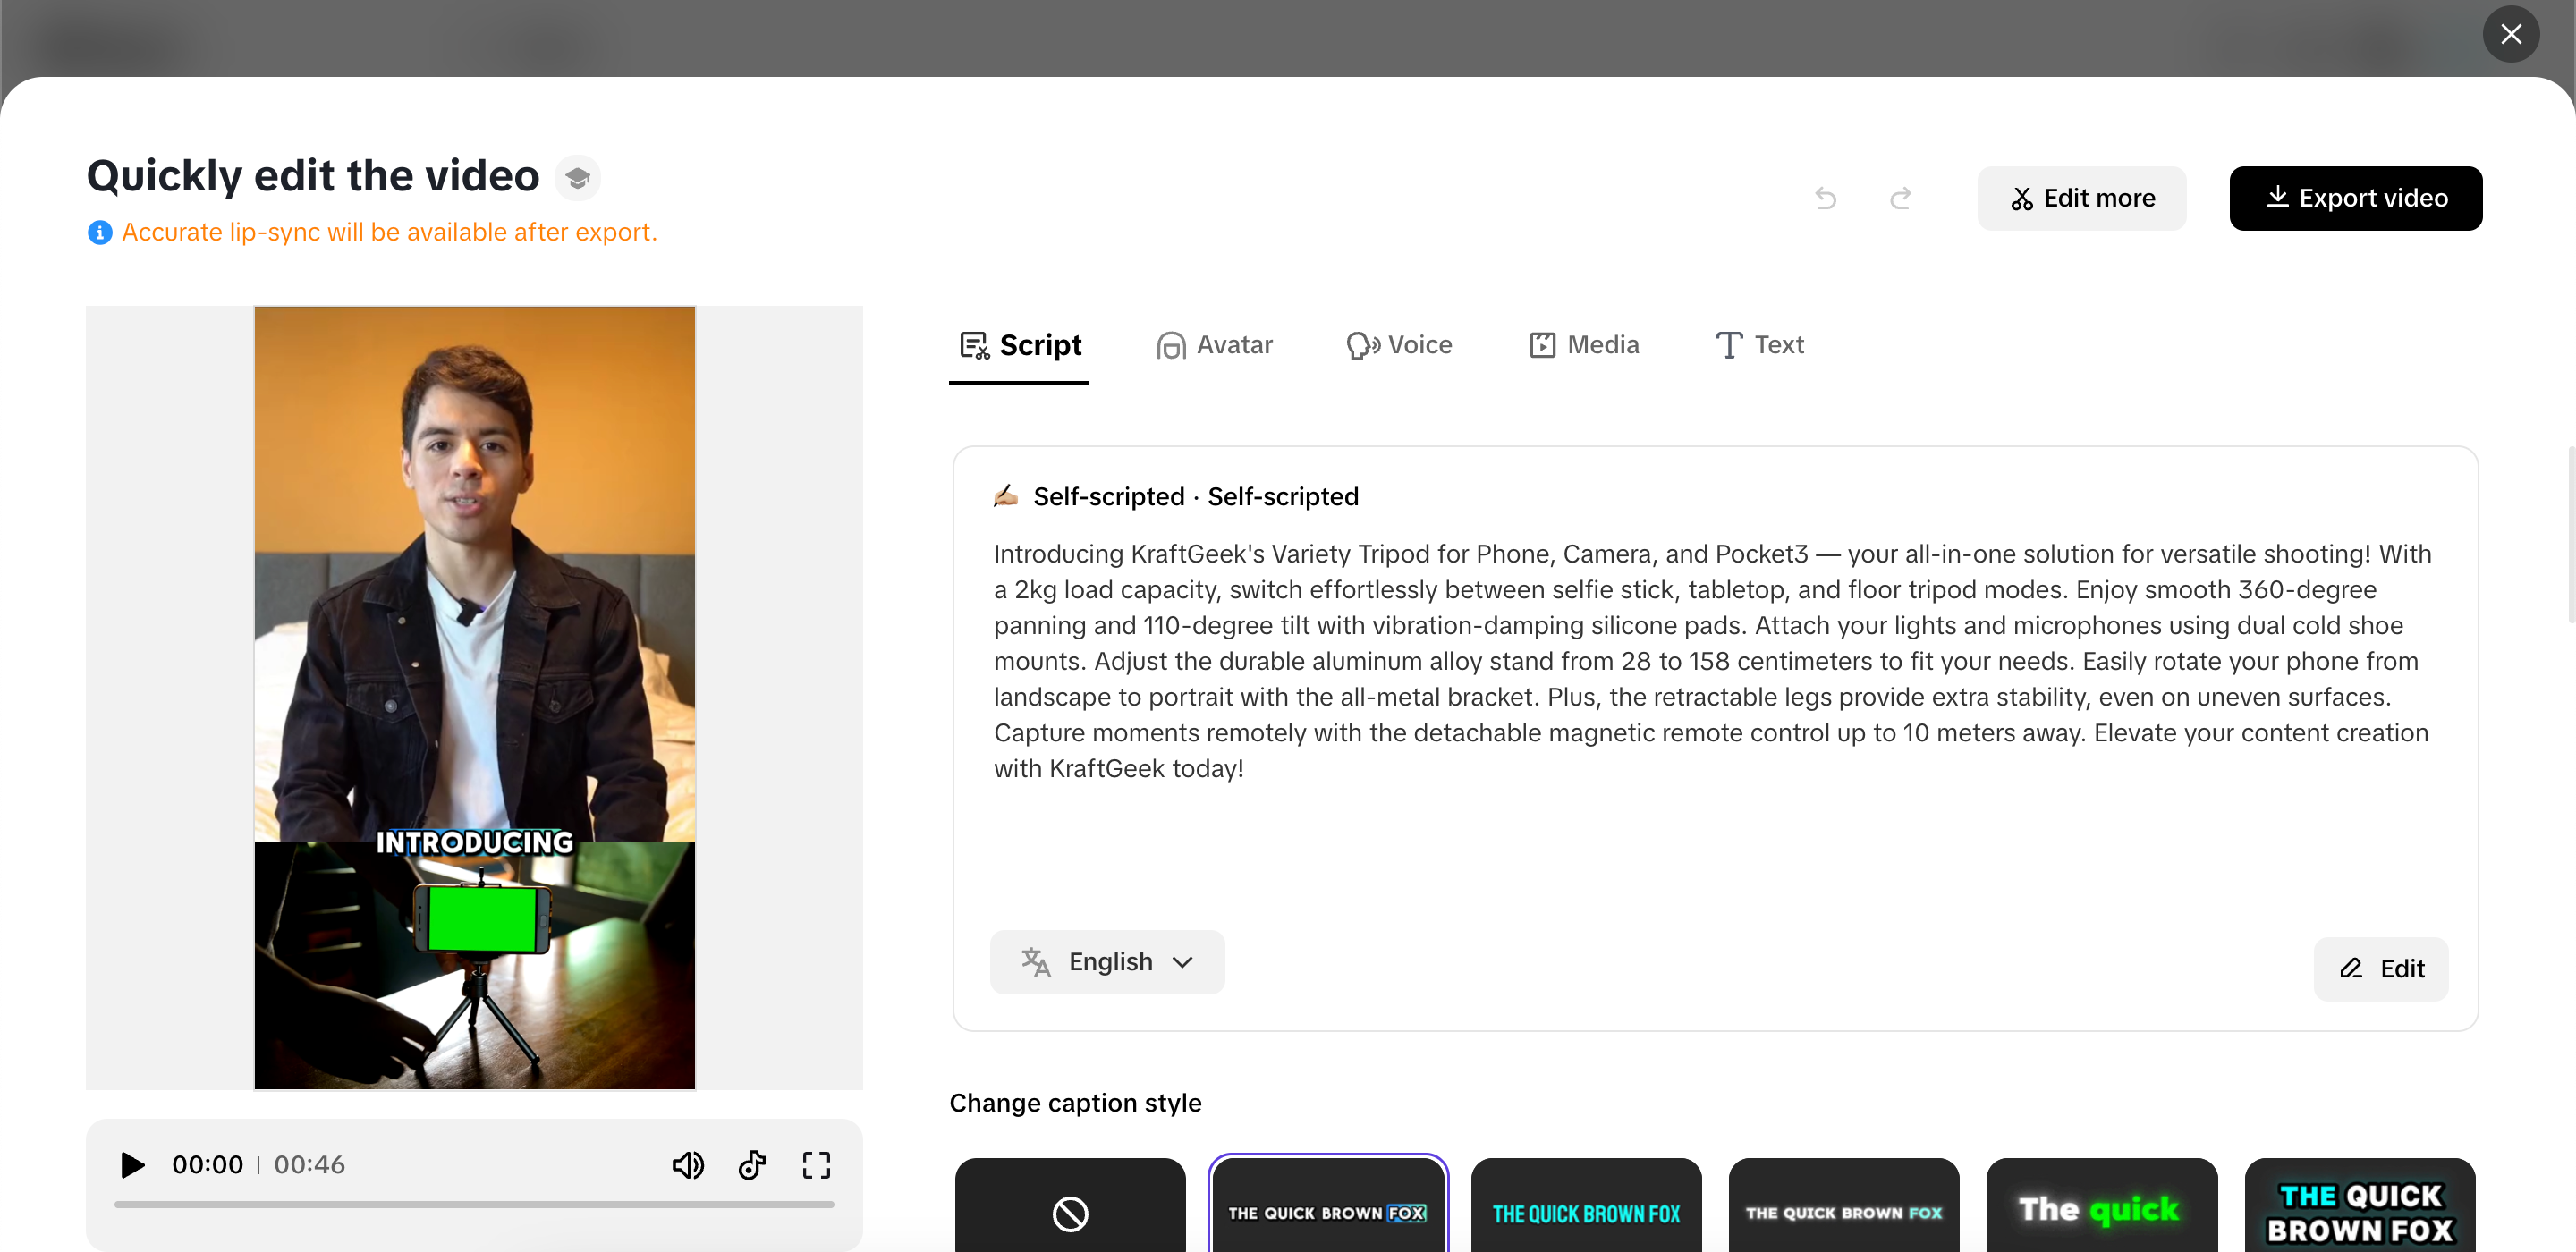Viewport: 2576px width, 1252px height.
Task: Go to the Media tab
Action: pyautogui.click(x=1584, y=345)
